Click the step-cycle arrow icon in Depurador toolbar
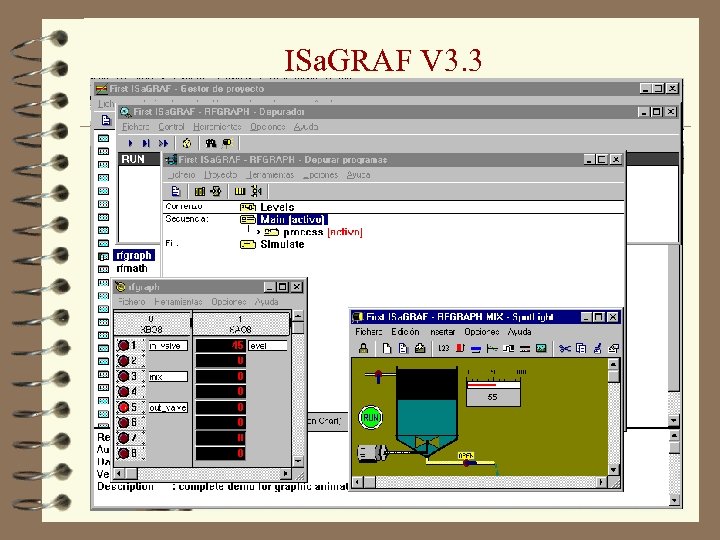Viewport: 720px width, 540px height. coord(146,143)
